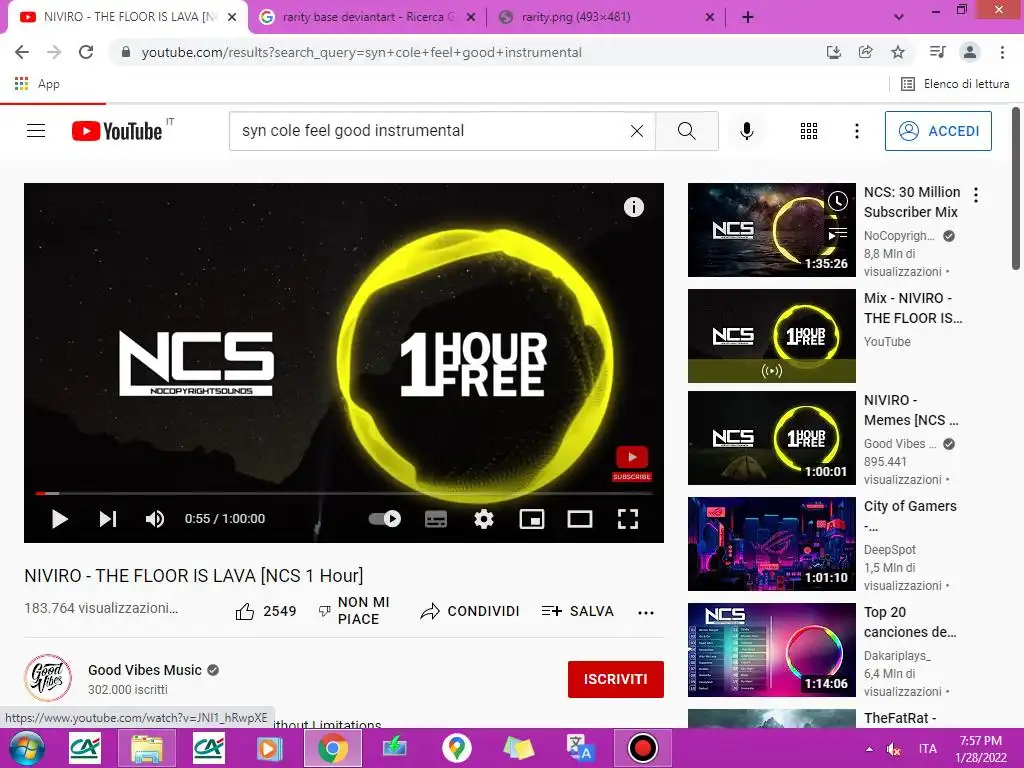Show hidden system tray icons arrow
The image size is (1024, 768).
(869, 748)
